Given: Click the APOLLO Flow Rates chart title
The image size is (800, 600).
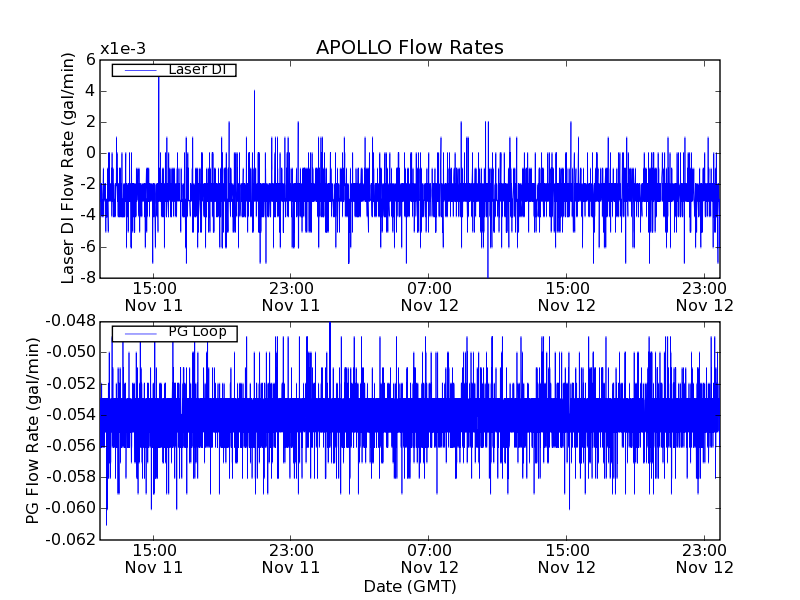Looking at the screenshot, I should coord(409,48).
